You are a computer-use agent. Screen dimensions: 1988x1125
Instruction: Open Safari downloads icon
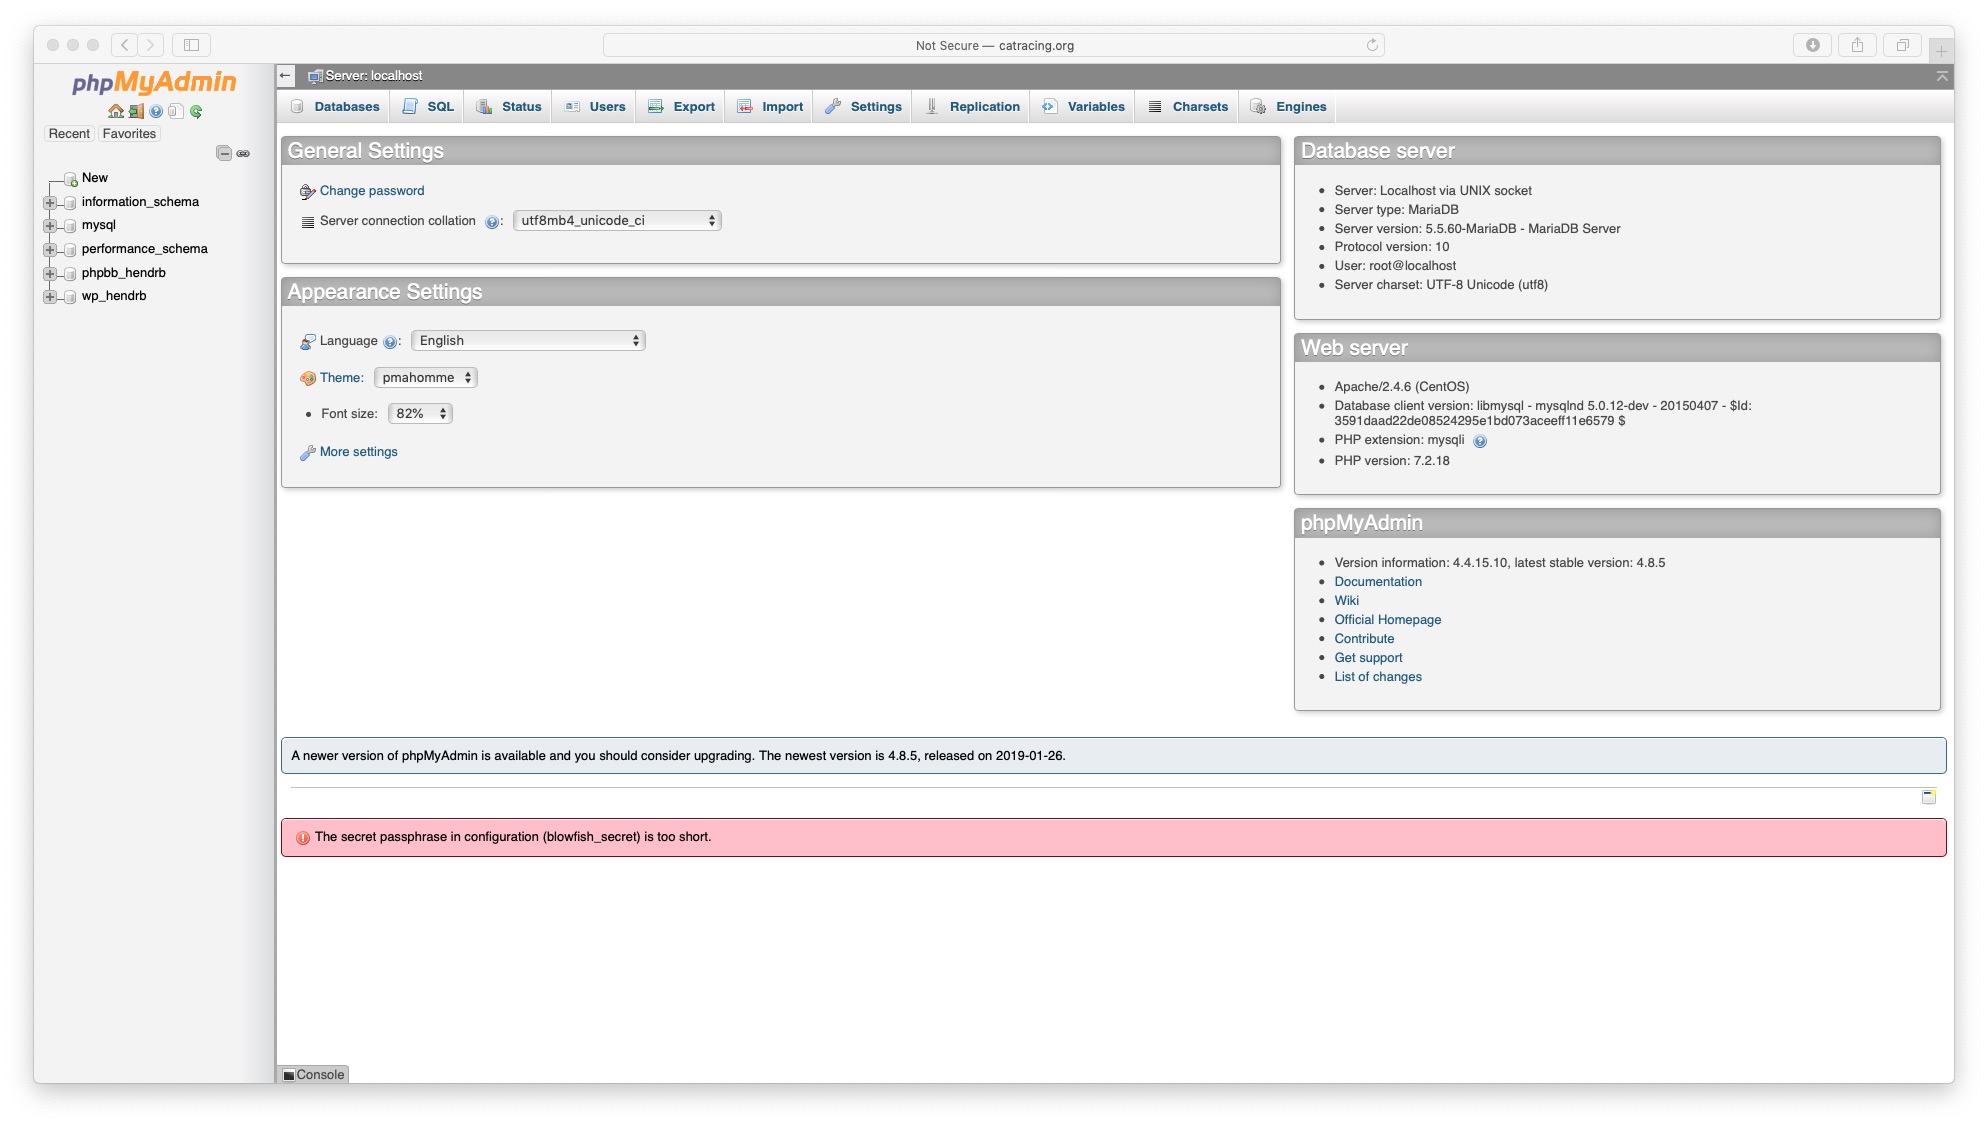pos(1813,45)
